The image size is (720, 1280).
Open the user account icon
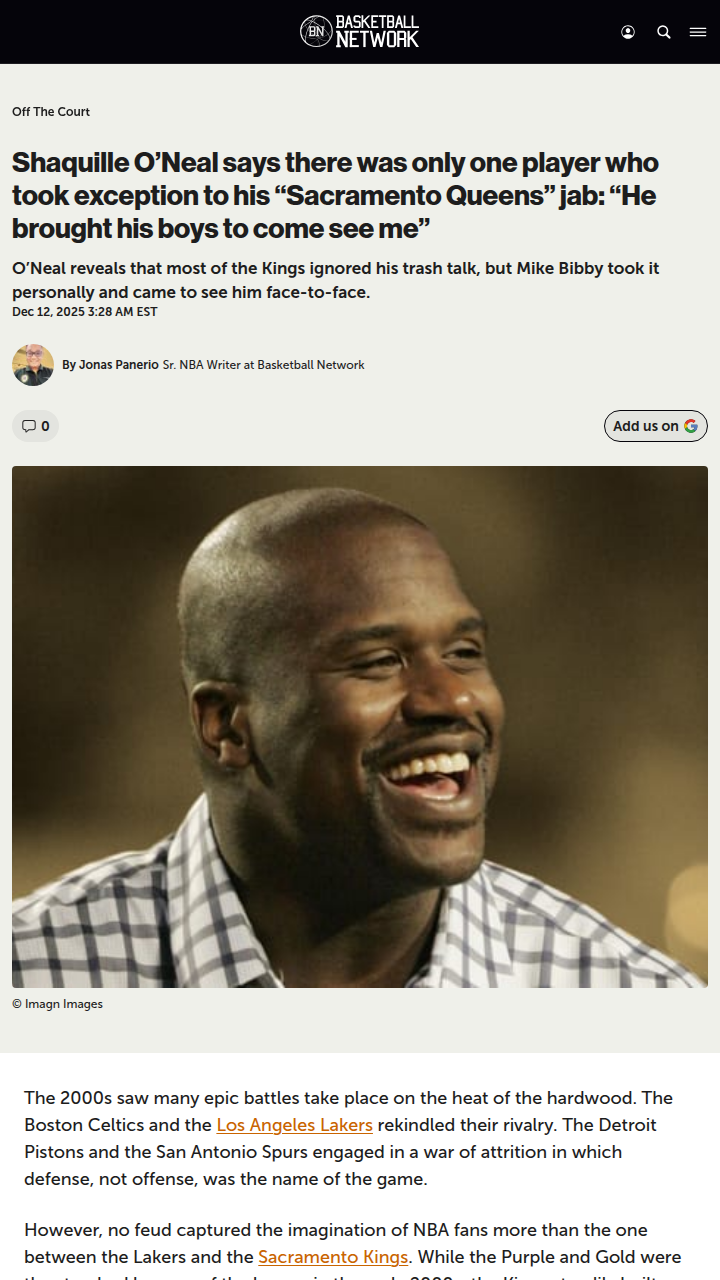pyautogui.click(x=628, y=32)
